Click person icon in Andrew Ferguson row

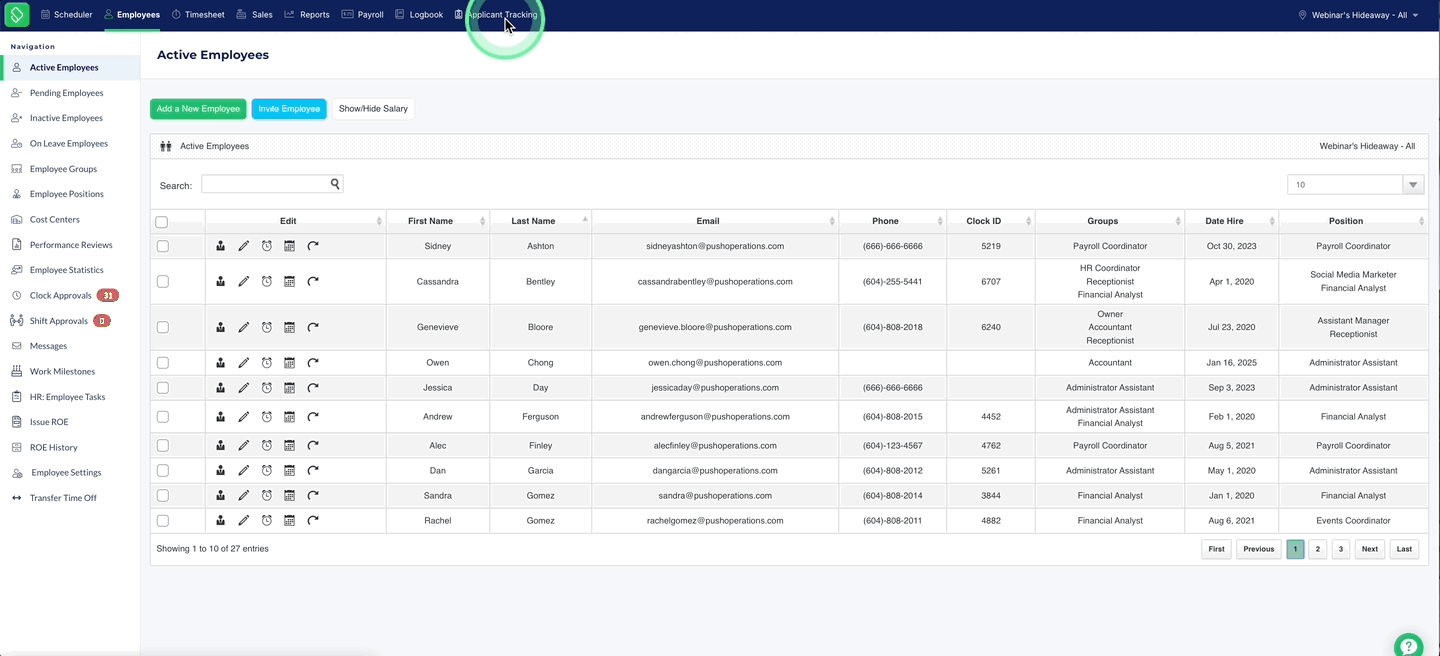pyautogui.click(x=221, y=417)
